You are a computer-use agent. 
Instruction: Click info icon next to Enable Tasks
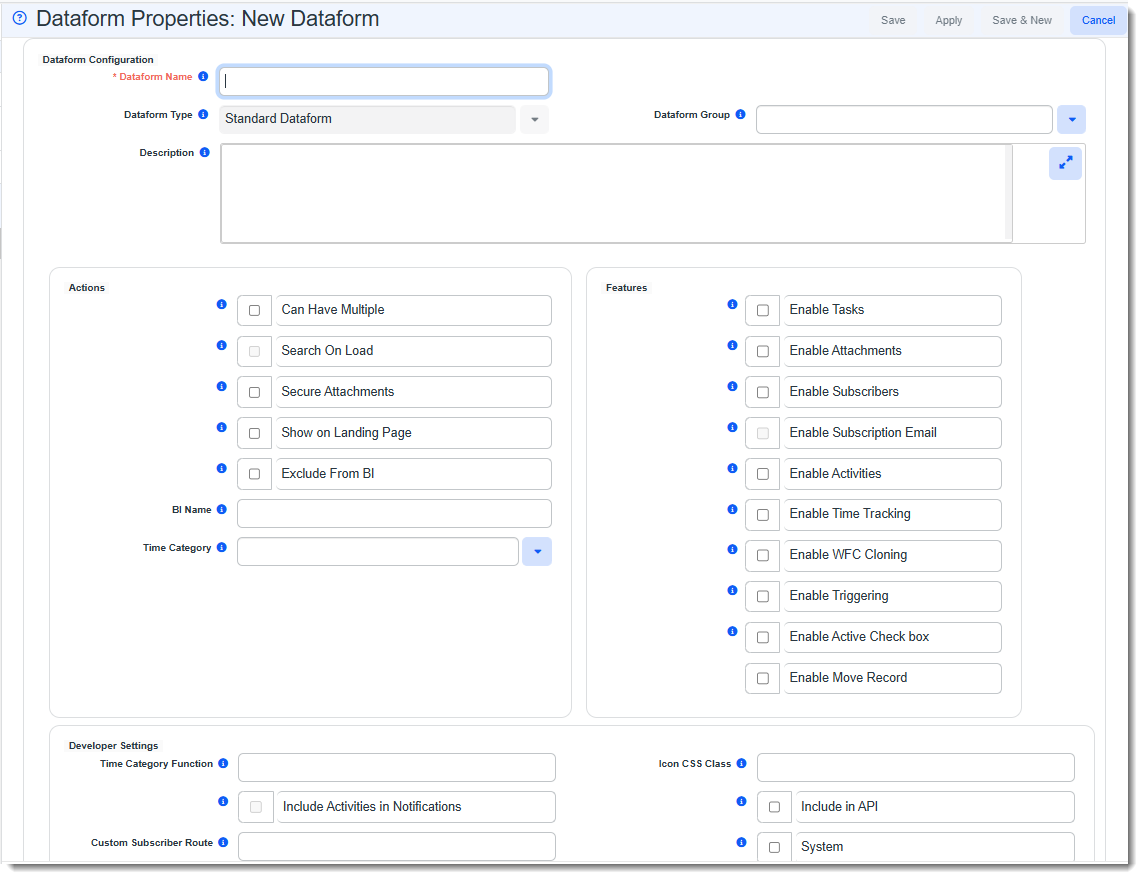tap(732, 304)
